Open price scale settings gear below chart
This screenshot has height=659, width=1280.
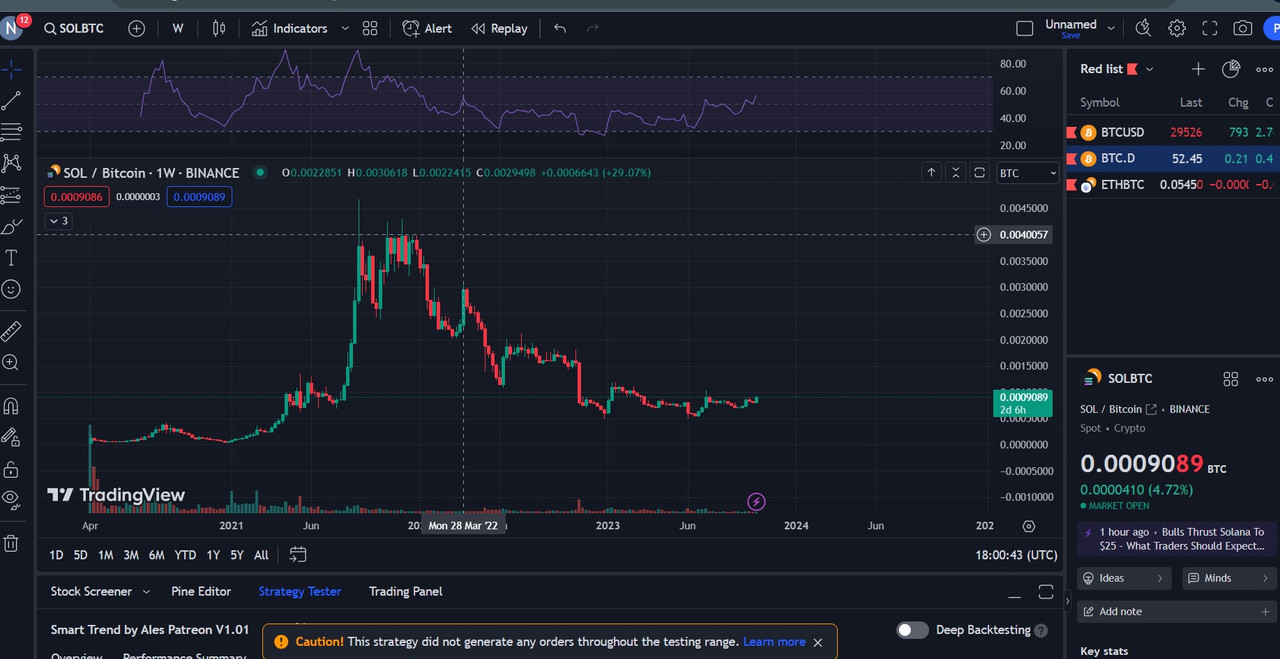(x=1028, y=526)
